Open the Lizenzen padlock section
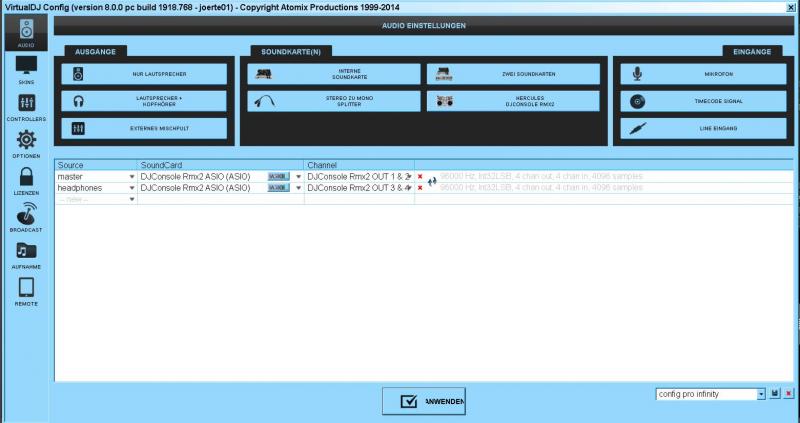 [26, 182]
